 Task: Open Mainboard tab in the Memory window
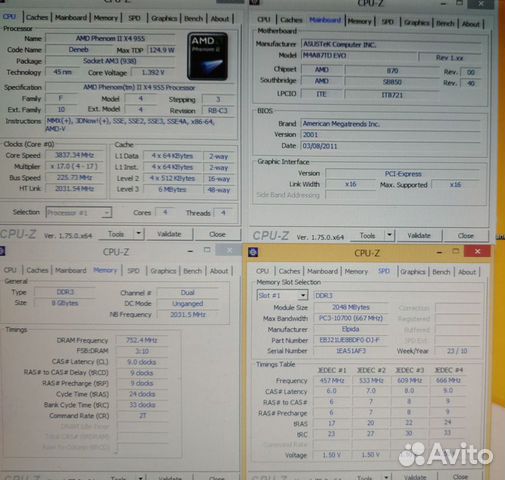71,270
